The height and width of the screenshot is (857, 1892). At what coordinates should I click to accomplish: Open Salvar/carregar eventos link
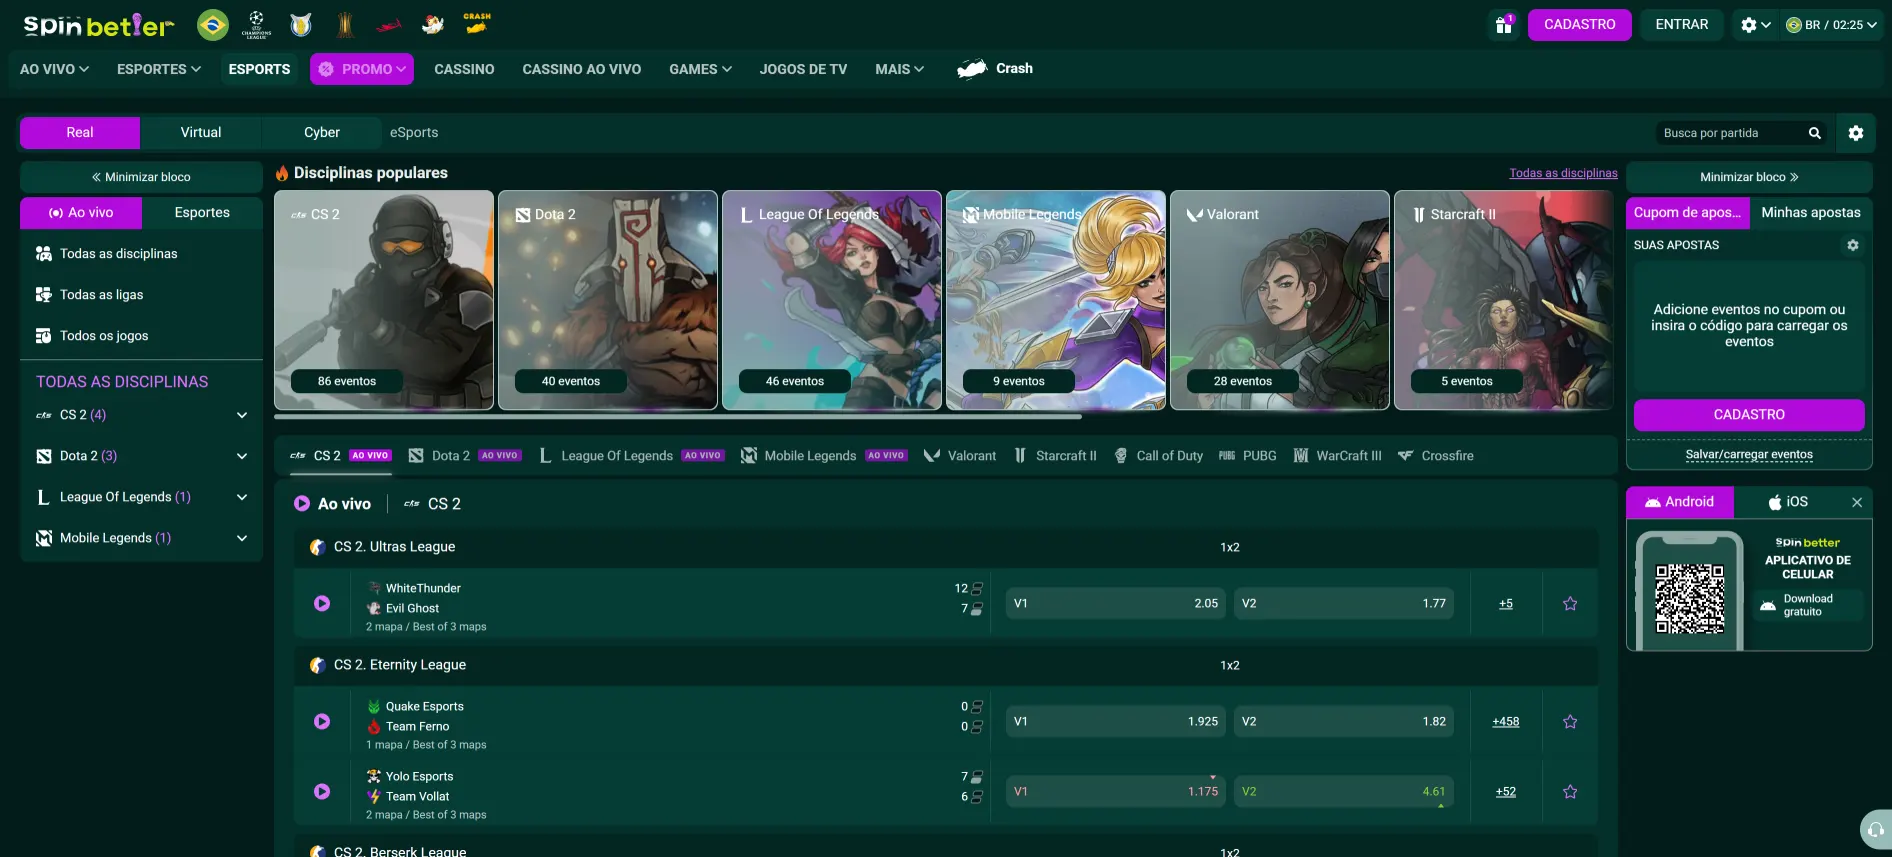click(x=1749, y=455)
